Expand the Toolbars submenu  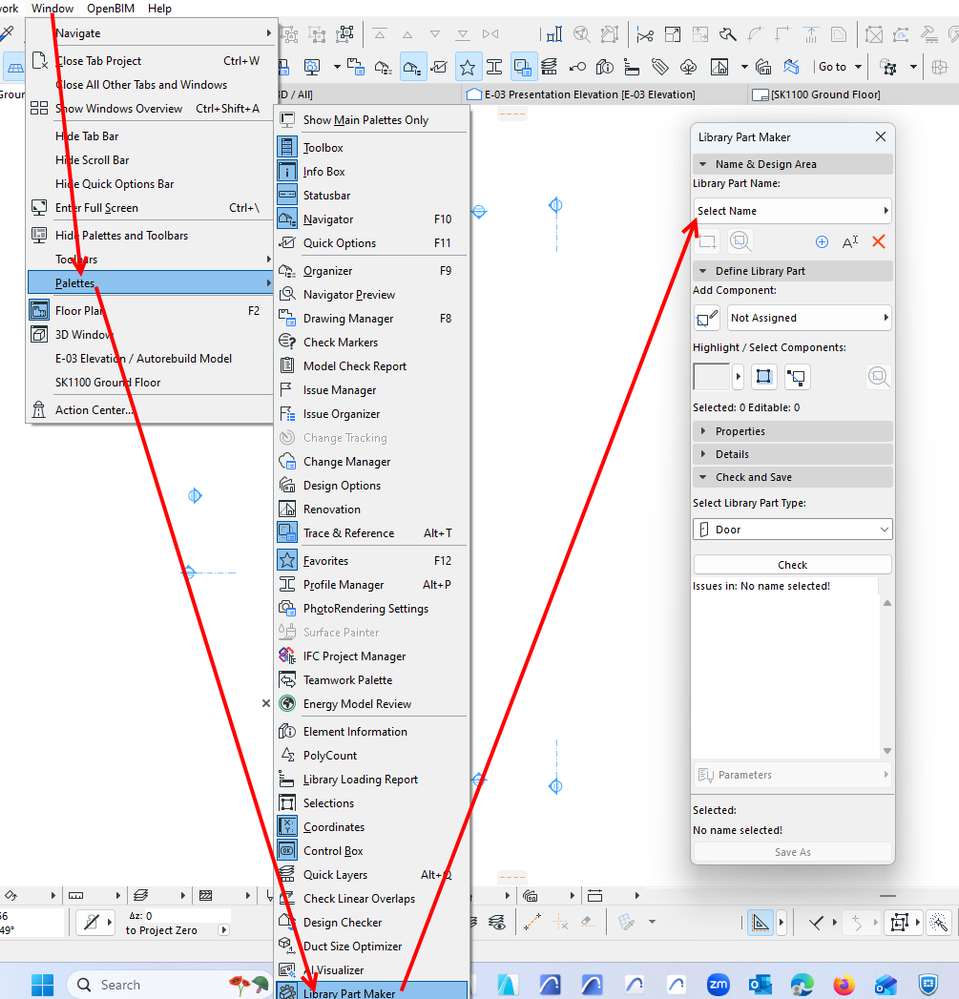pyautogui.click(x=150, y=259)
